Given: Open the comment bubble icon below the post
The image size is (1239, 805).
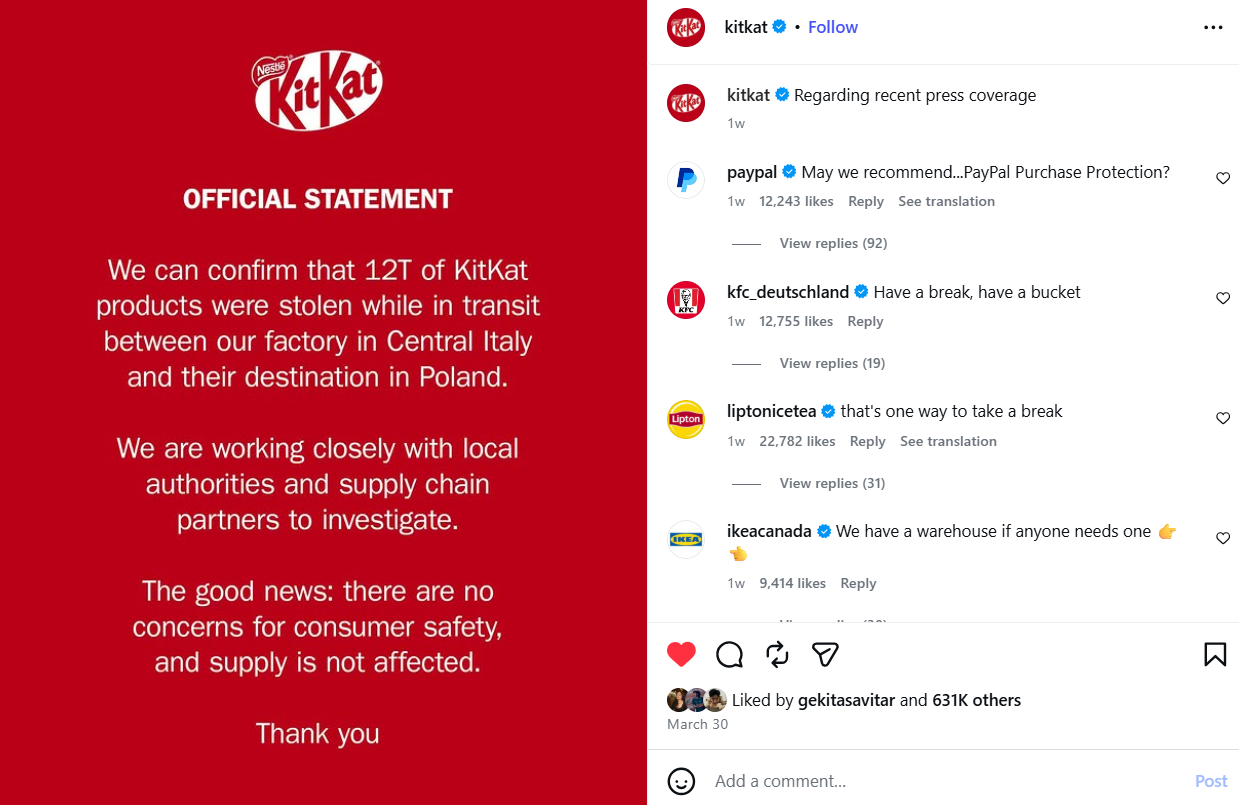Looking at the screenshot, I should 729,653.
